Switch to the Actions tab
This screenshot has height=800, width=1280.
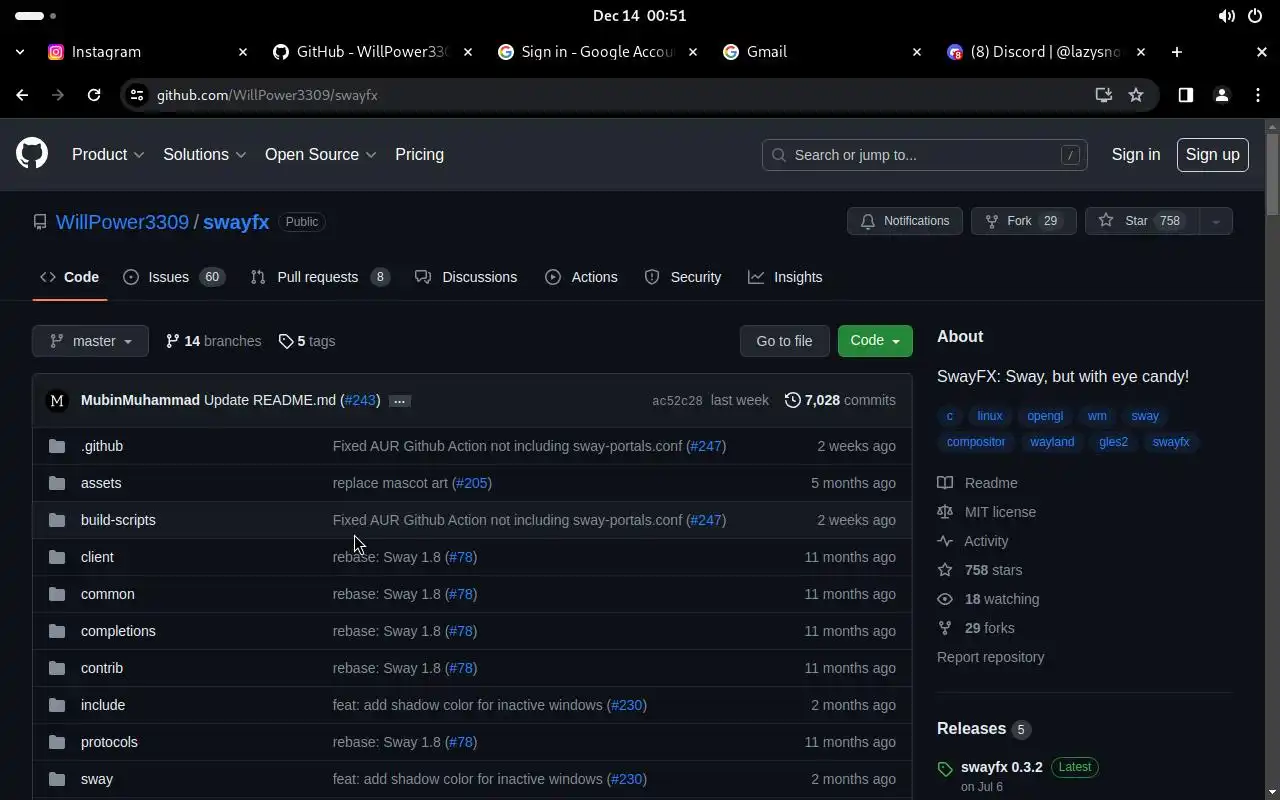(x=581, y=277)
